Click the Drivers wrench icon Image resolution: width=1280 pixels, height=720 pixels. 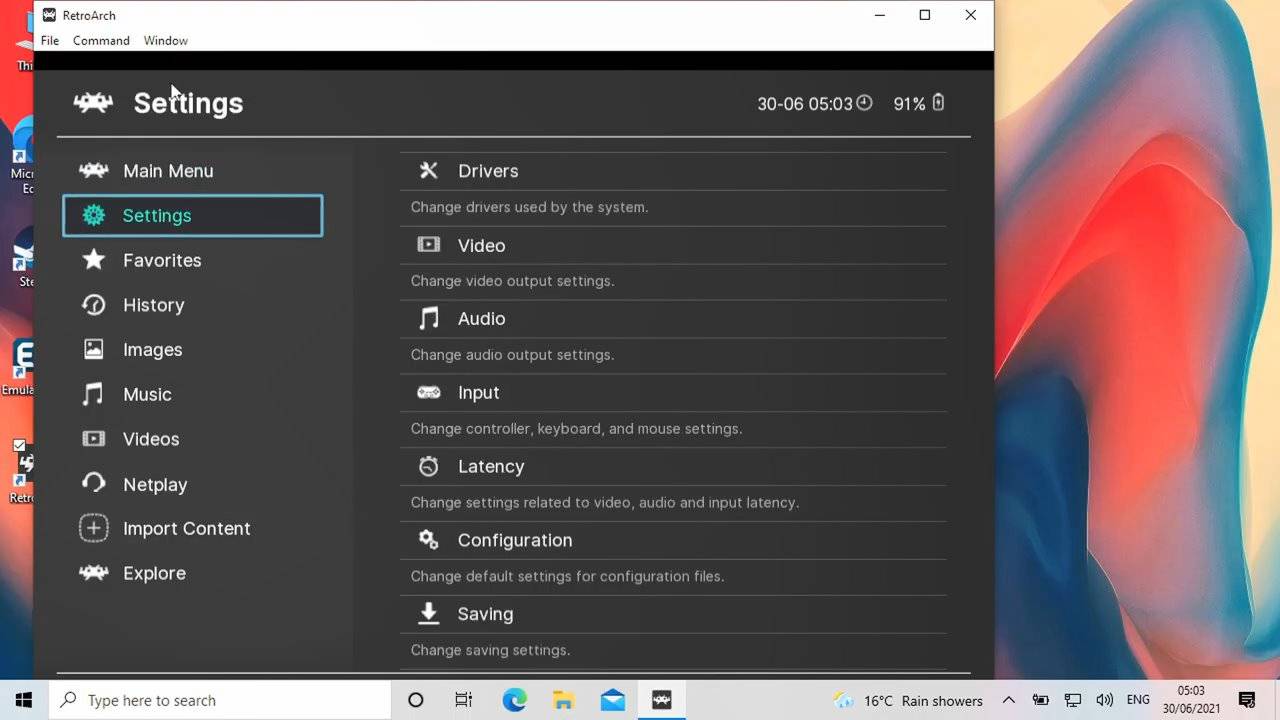click(428, 170)
